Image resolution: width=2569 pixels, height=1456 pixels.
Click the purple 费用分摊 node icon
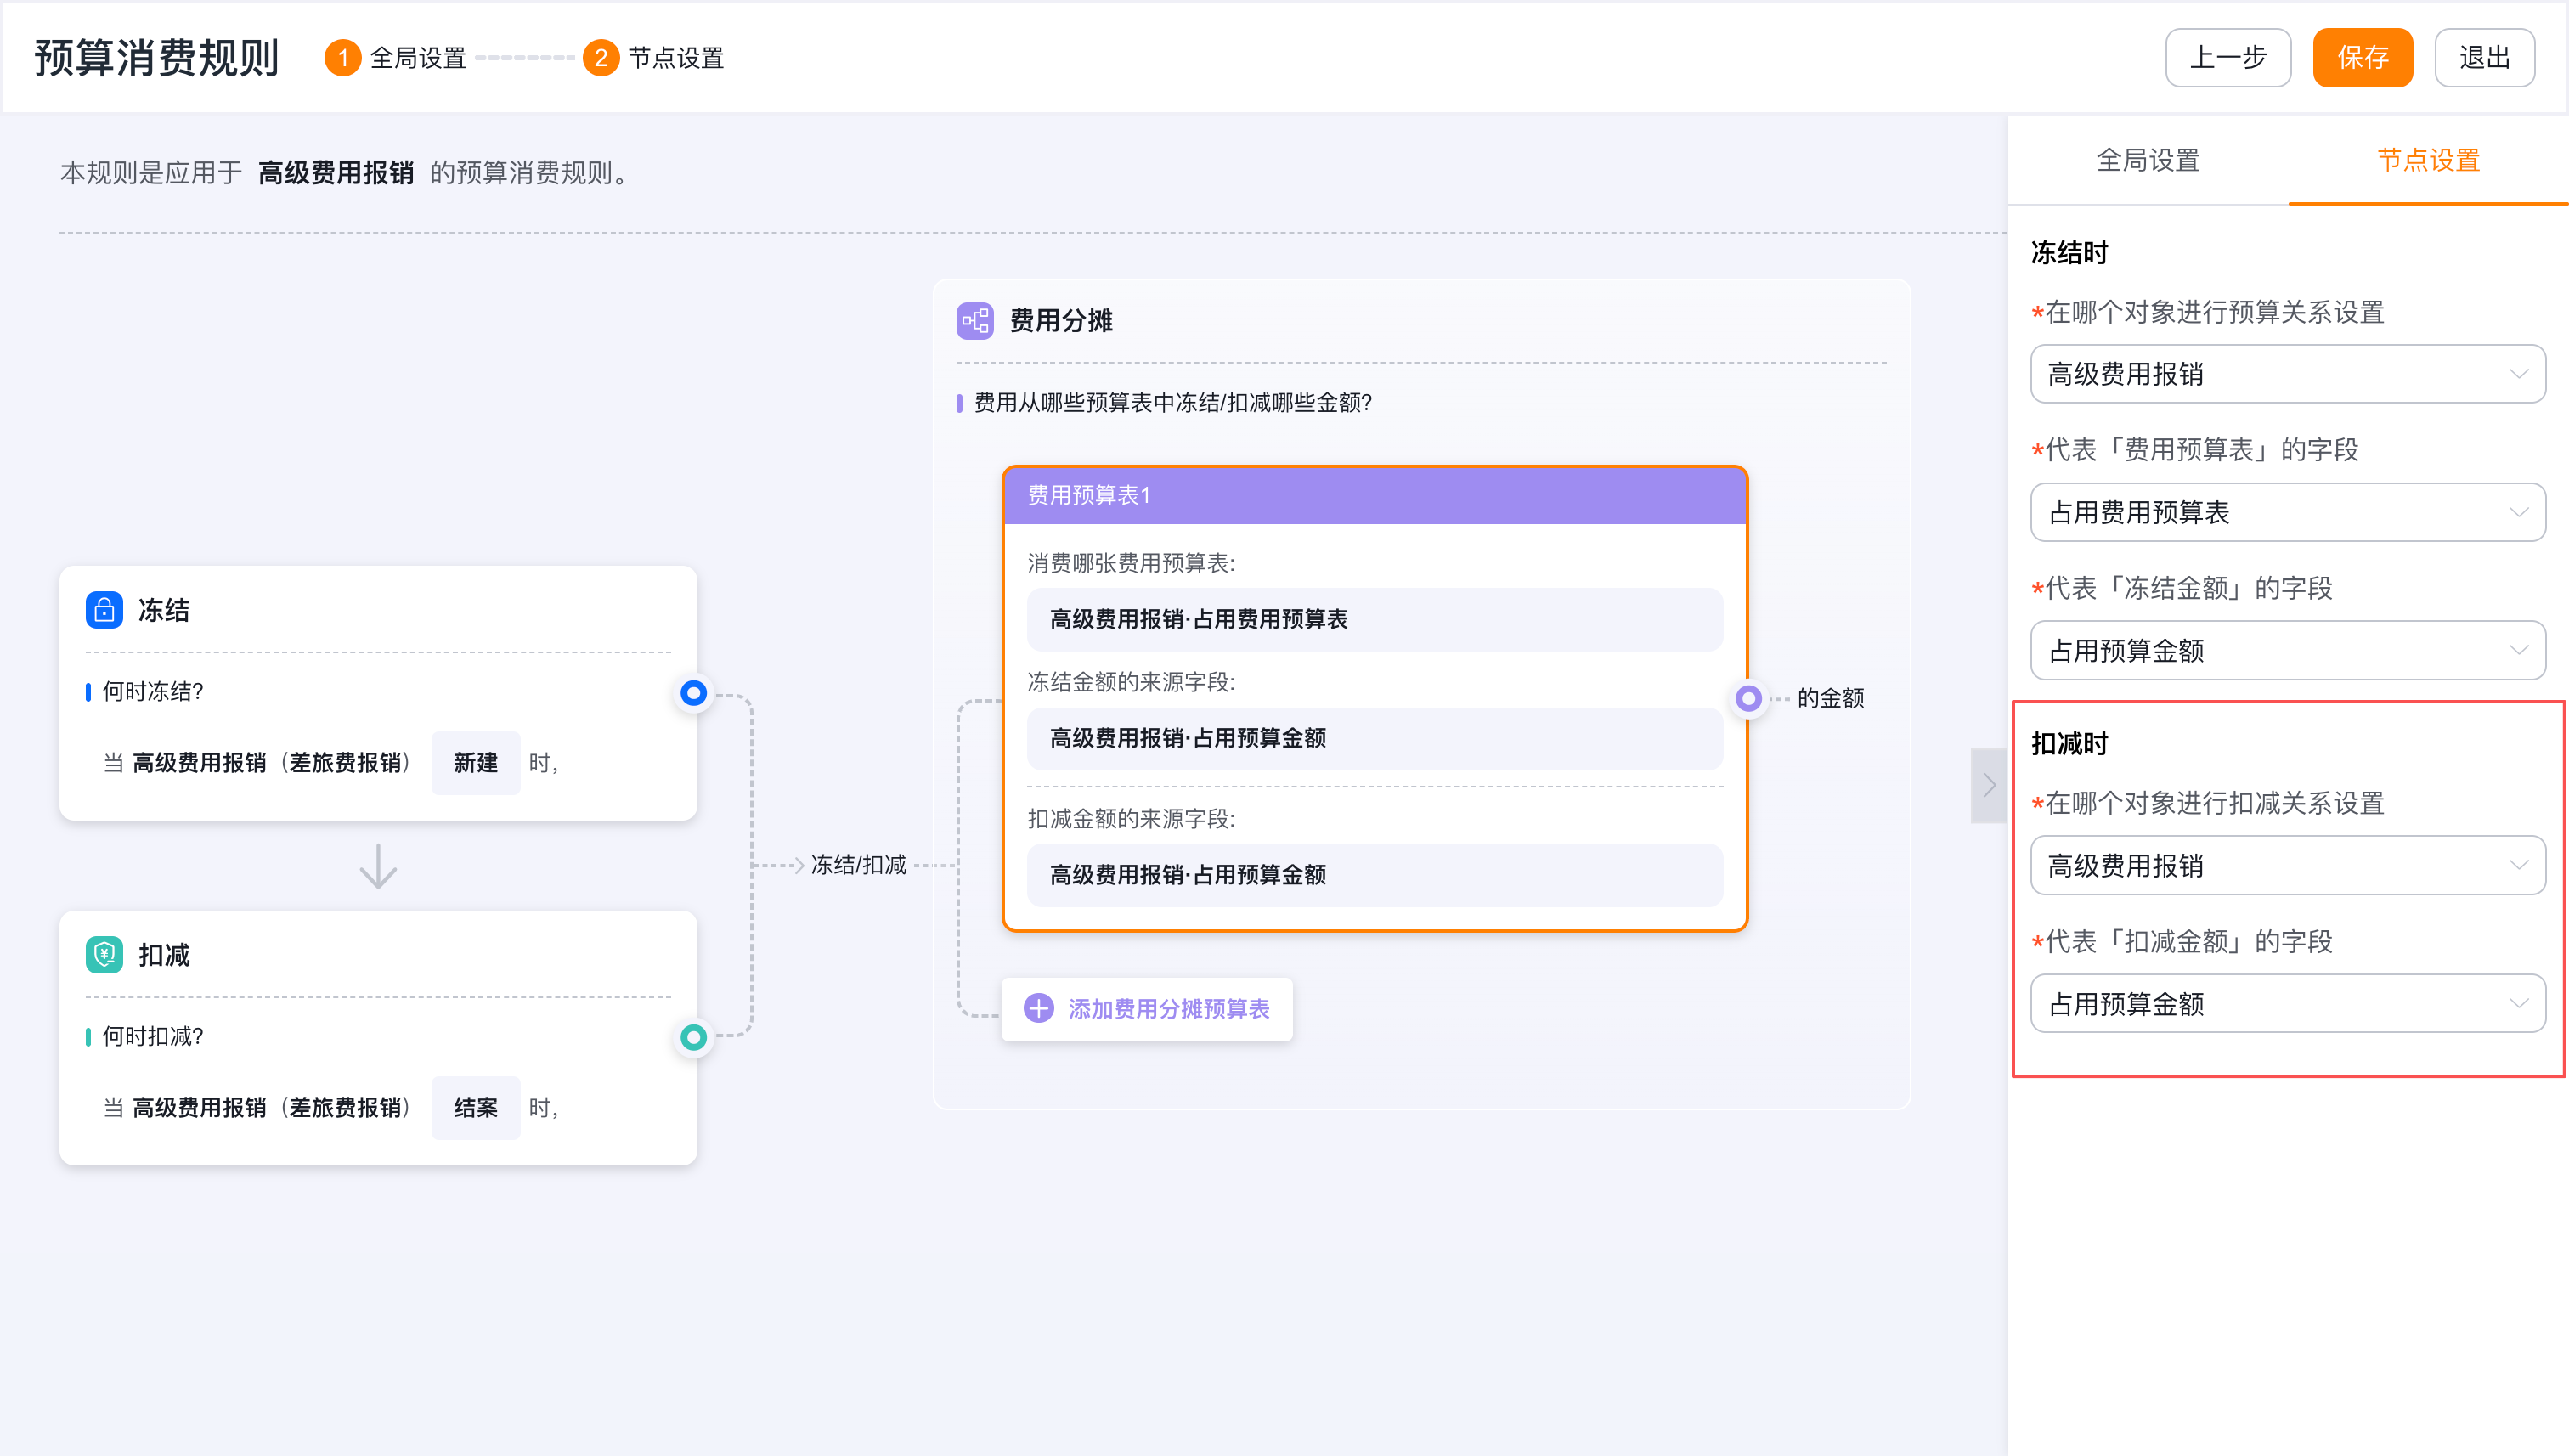pyautogui.click(x=975, y=321)
